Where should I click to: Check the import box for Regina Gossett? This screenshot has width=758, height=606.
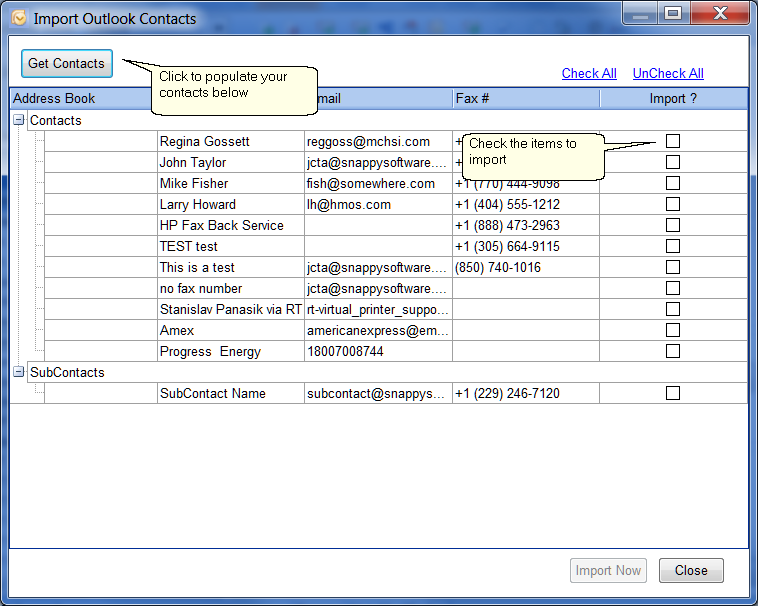673,141
